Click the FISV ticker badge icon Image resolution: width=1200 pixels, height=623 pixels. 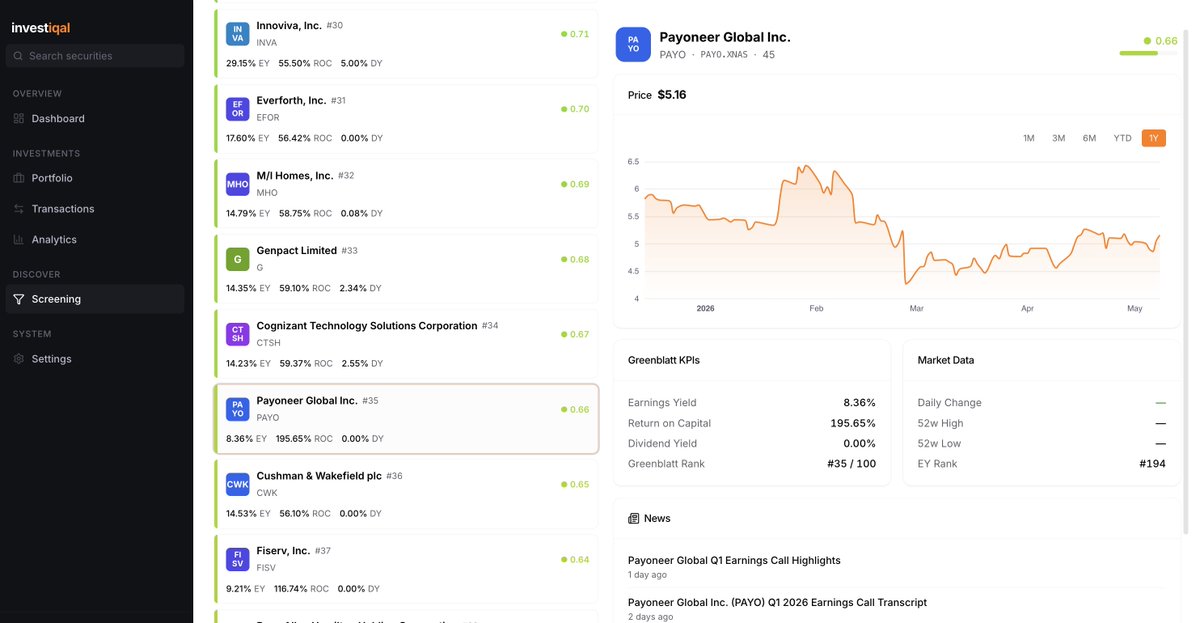point(237,559)
